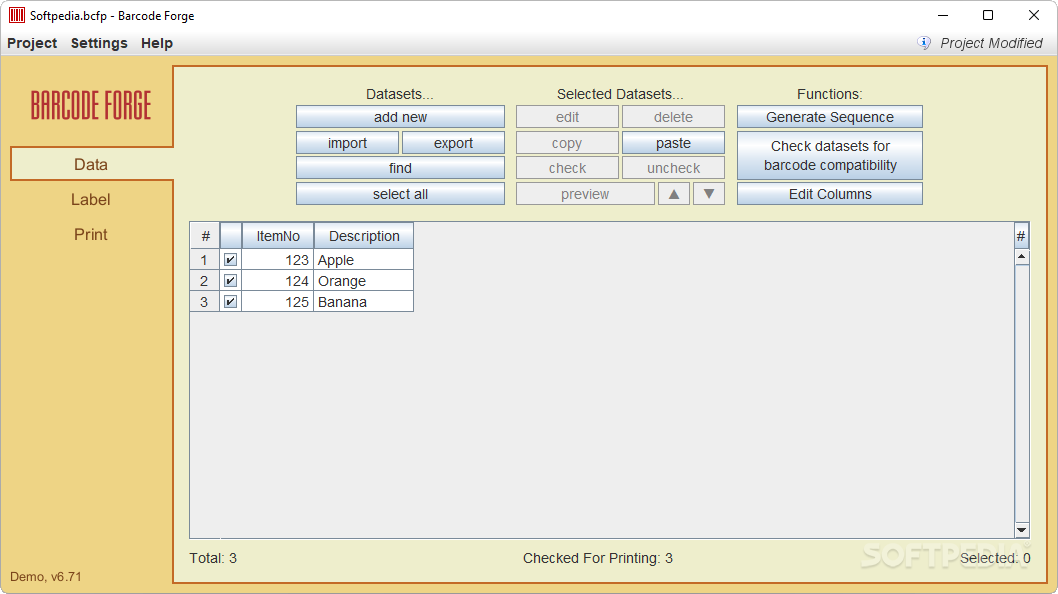This screenshot has width=1058, height=594.
Task: Click the preview button
Action: [585, 194]
